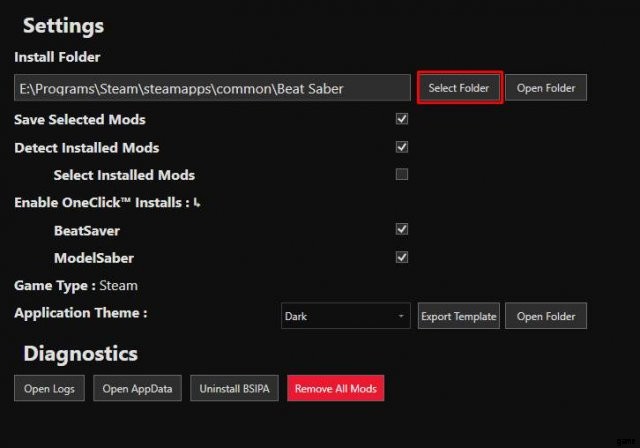
Task: Enable the Select Installed Mods checkbox
Action: (x=402, y=175)
